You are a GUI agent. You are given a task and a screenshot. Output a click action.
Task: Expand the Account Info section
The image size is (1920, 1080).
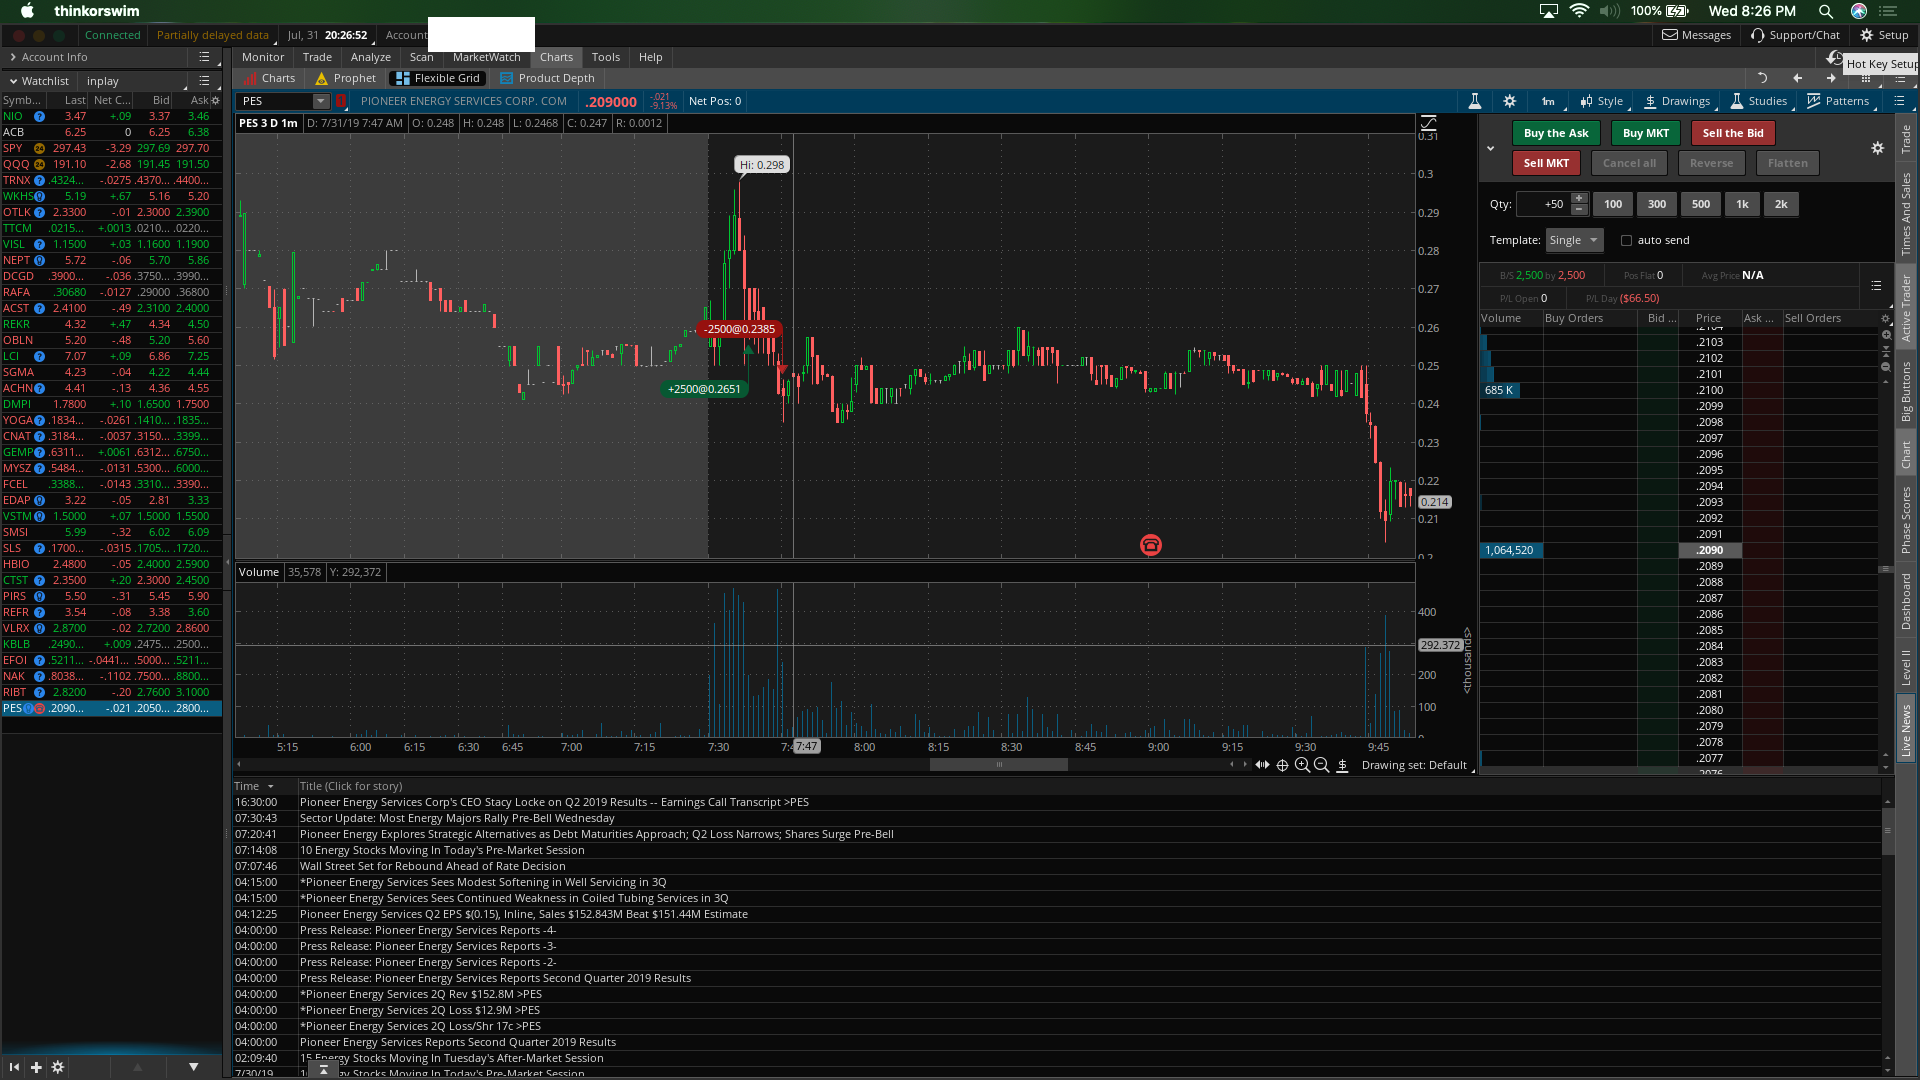(54, 57)
